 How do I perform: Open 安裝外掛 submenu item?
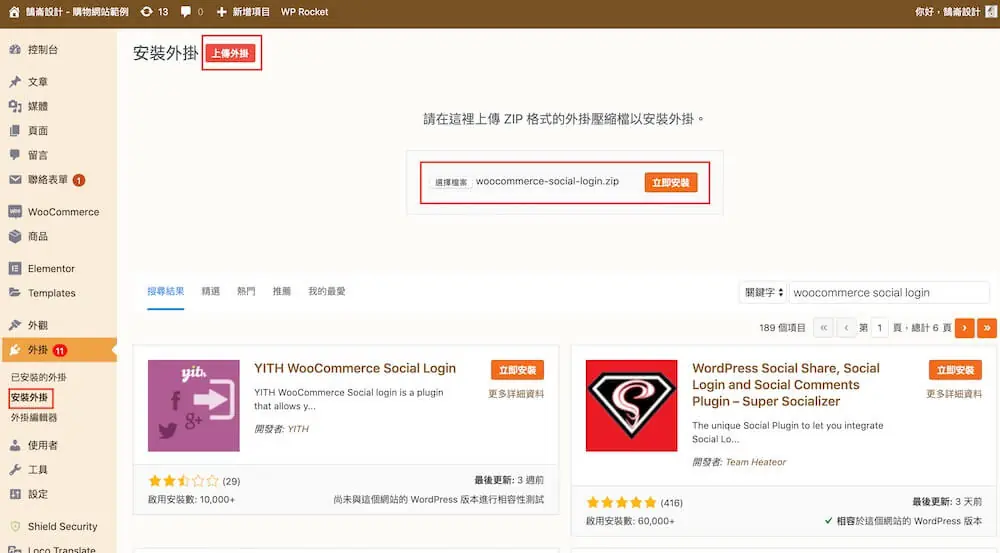pos(29,397)
